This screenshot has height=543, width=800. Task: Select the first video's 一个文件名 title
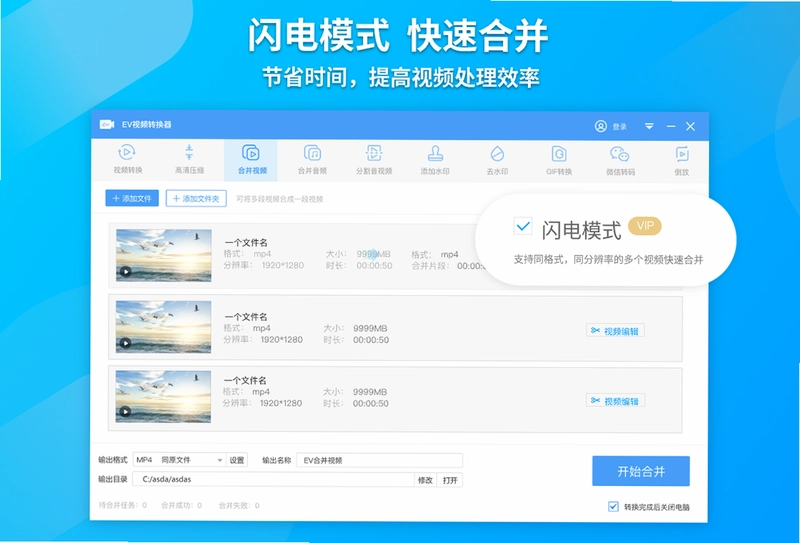(x=246, y=242)
